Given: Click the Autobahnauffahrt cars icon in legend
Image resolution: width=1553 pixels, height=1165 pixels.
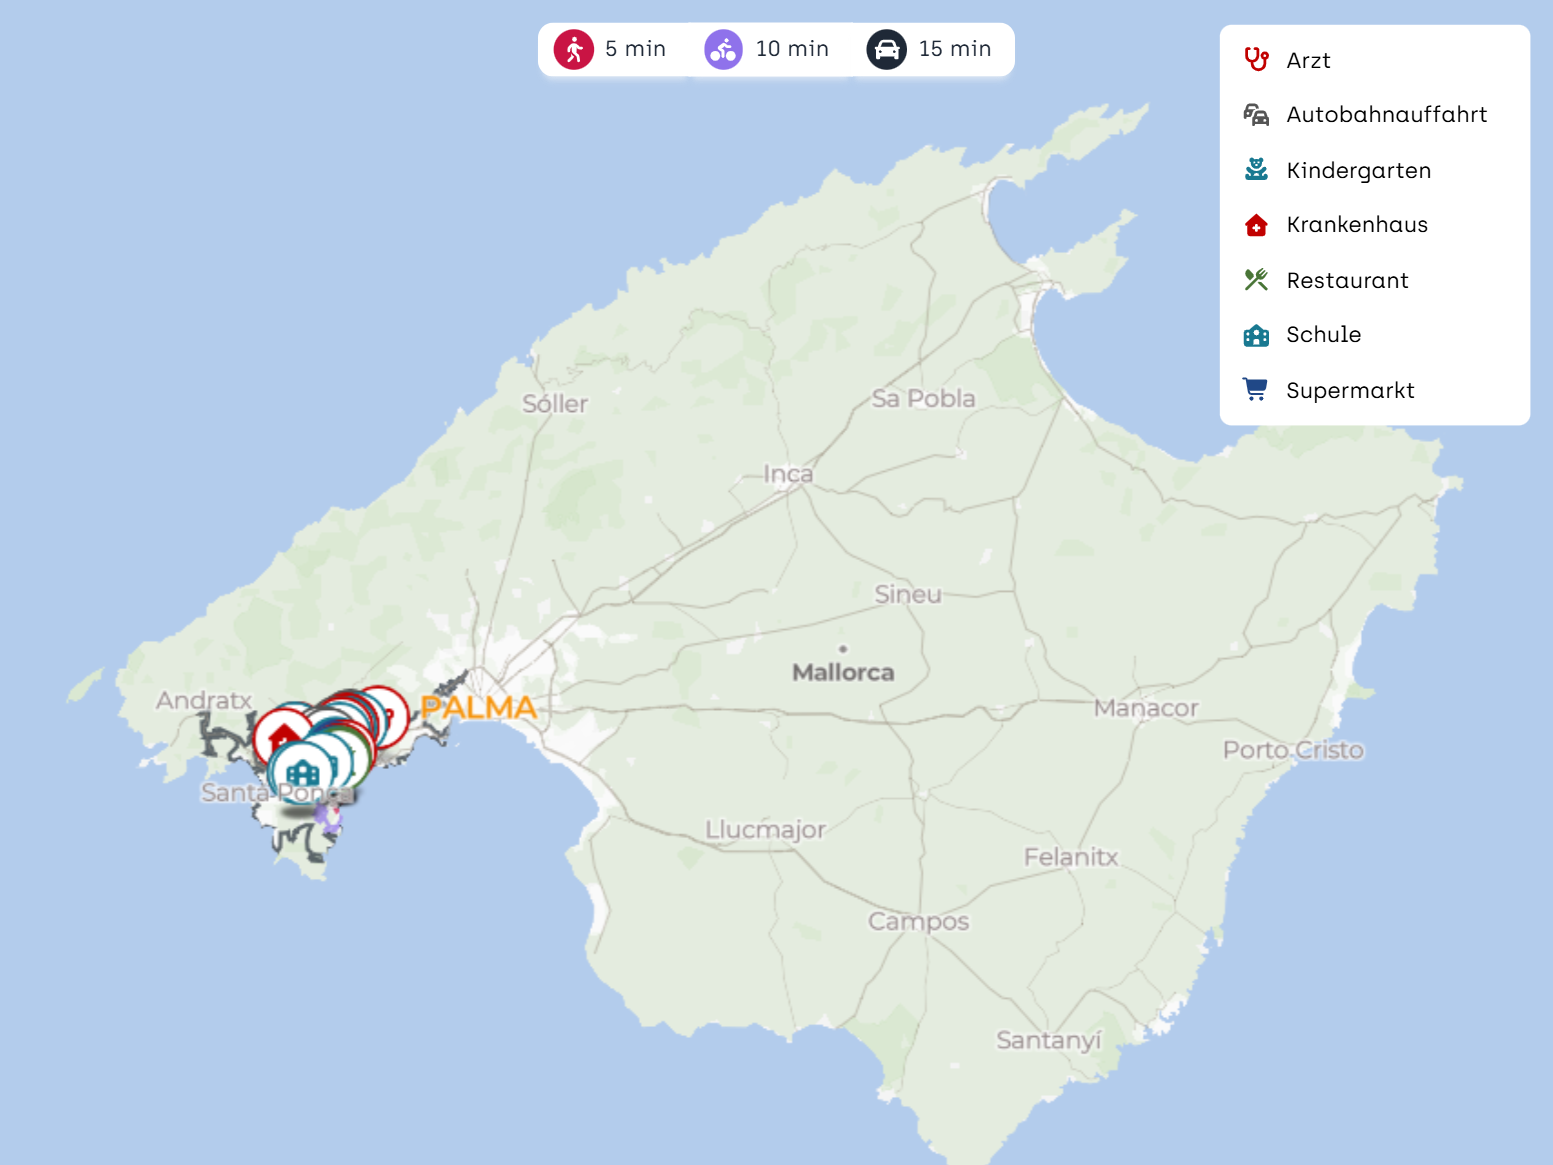Looking at the screenshot, I should pyautogui.click(x=1256, y=115).
